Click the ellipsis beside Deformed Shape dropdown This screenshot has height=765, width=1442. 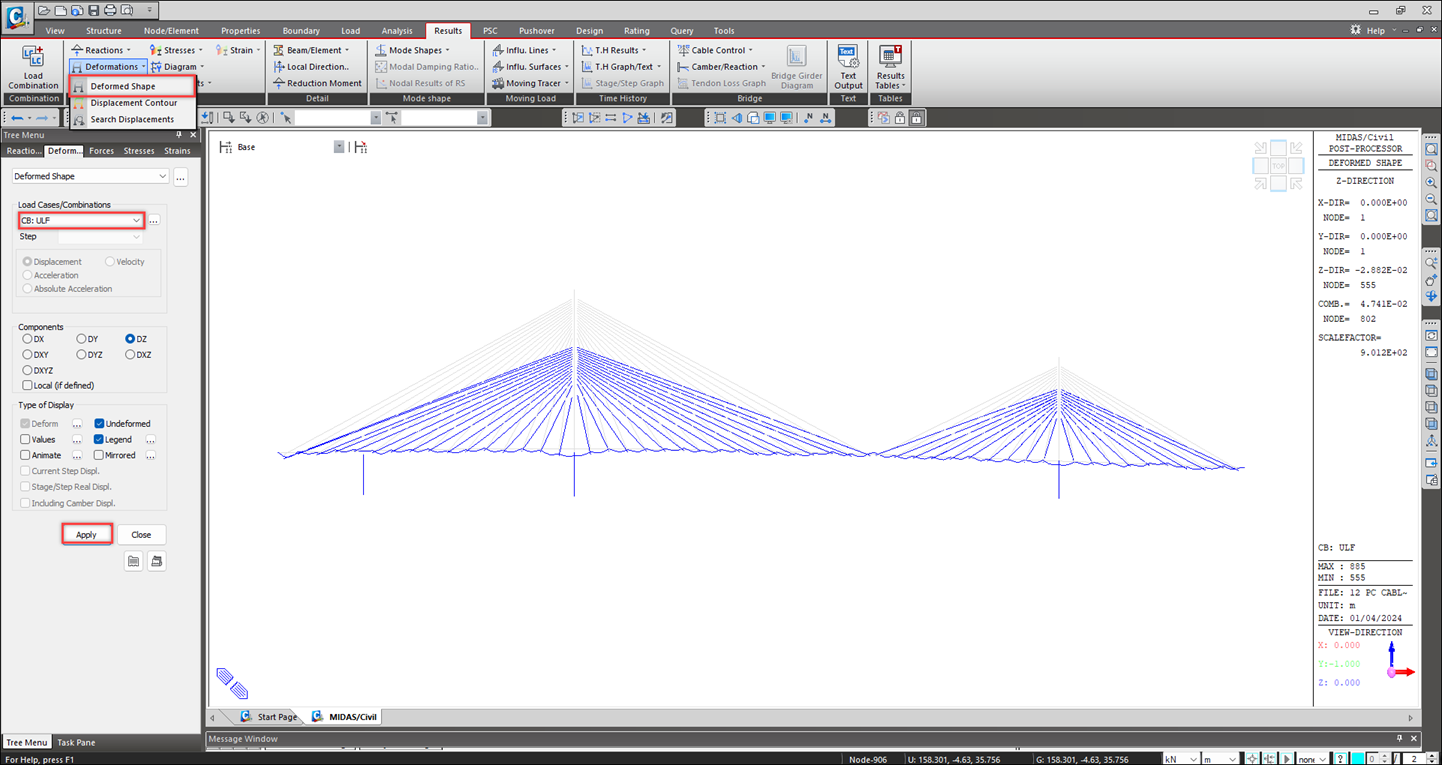coord(180,177)
